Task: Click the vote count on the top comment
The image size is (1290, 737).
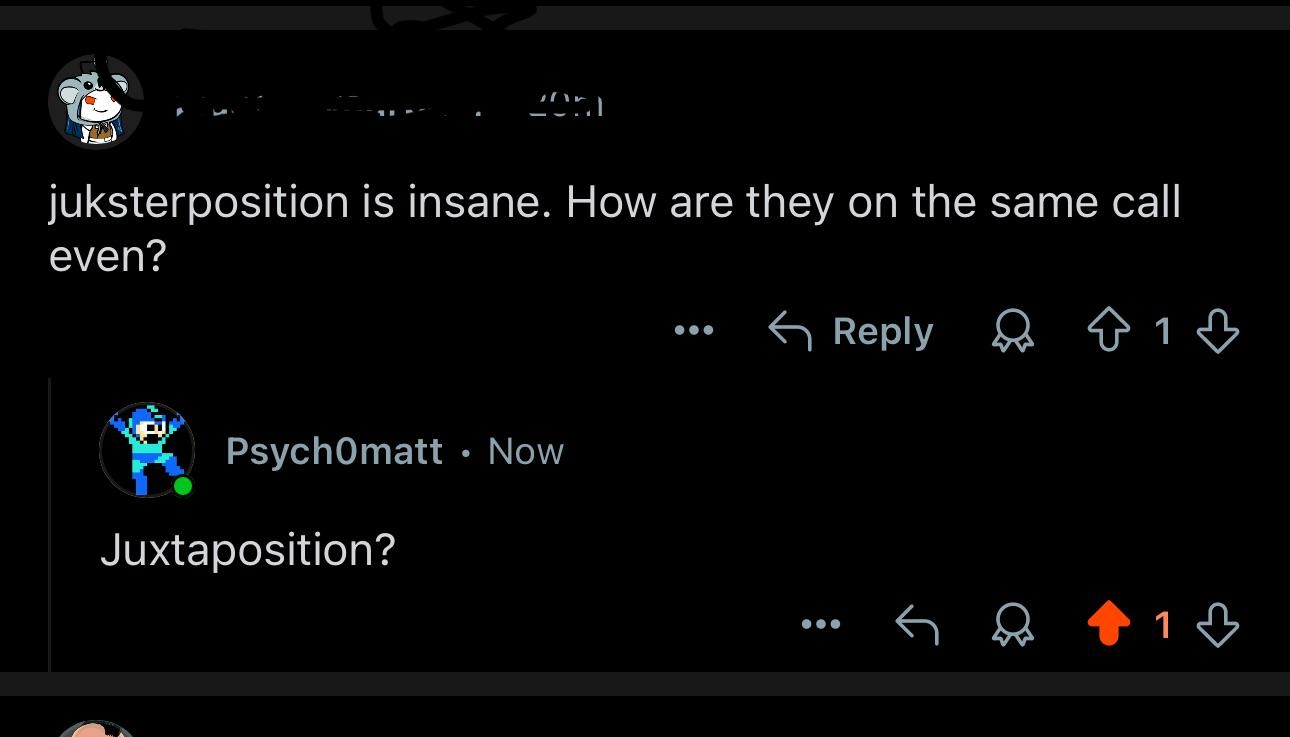Action: click(1163, 331)
